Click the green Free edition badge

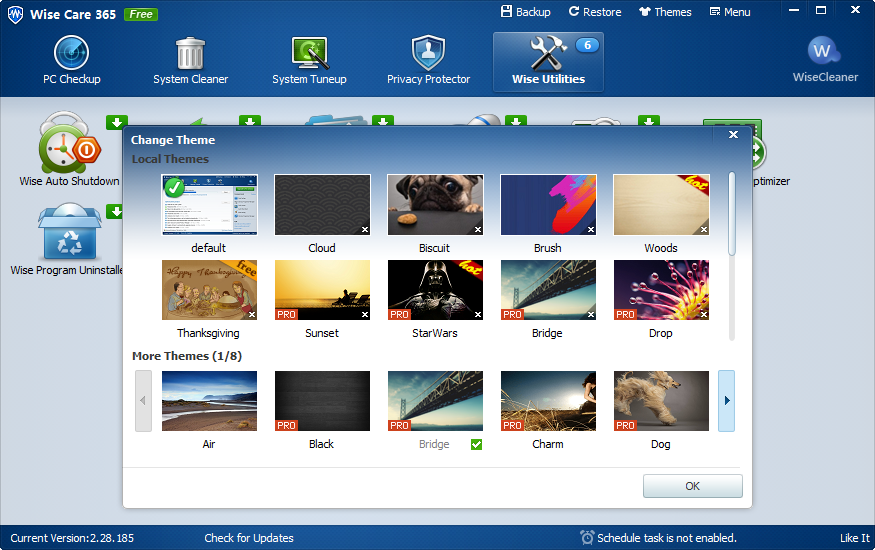point(141,15)
